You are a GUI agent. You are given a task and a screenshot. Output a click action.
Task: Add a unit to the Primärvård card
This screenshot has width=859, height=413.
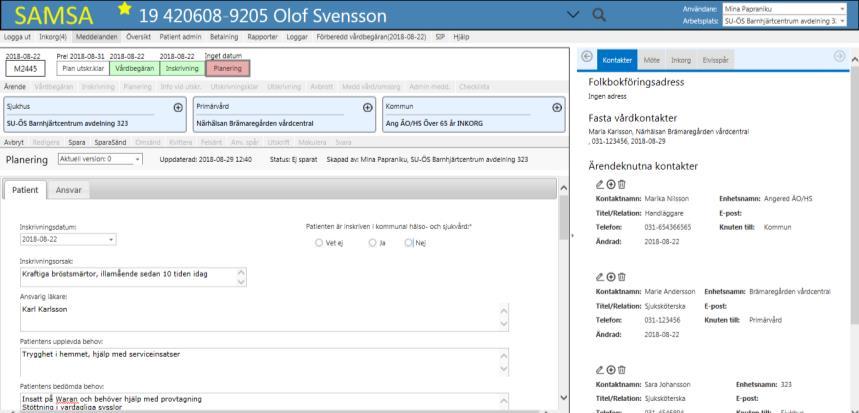point(368,107)
